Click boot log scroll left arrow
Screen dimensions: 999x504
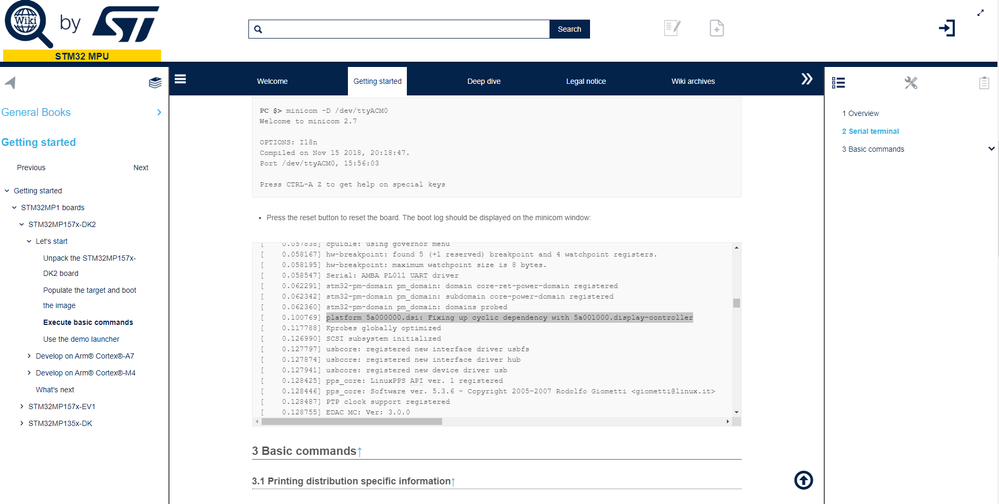tap(257, 421)
